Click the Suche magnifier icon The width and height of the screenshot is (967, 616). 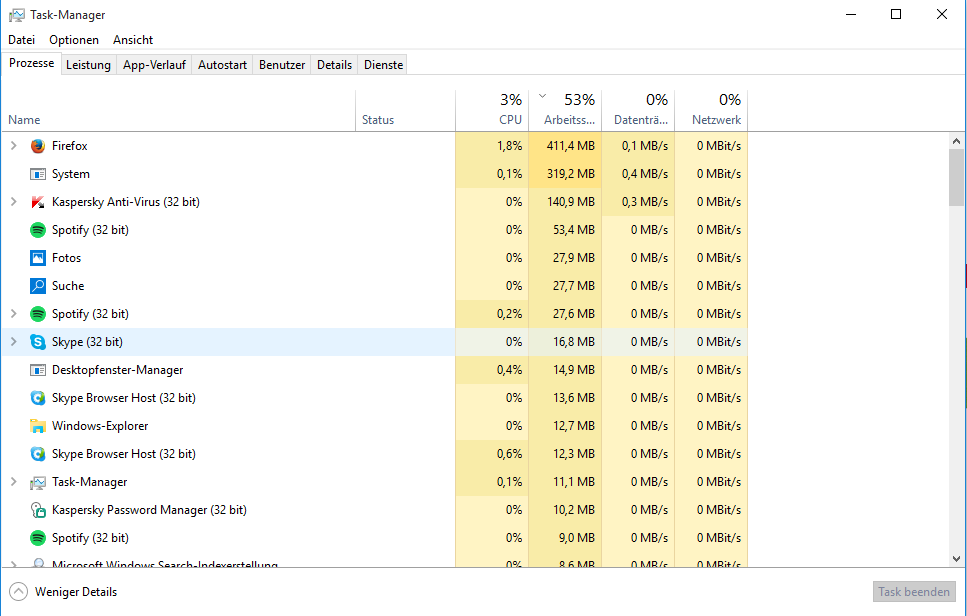(38, 285)
